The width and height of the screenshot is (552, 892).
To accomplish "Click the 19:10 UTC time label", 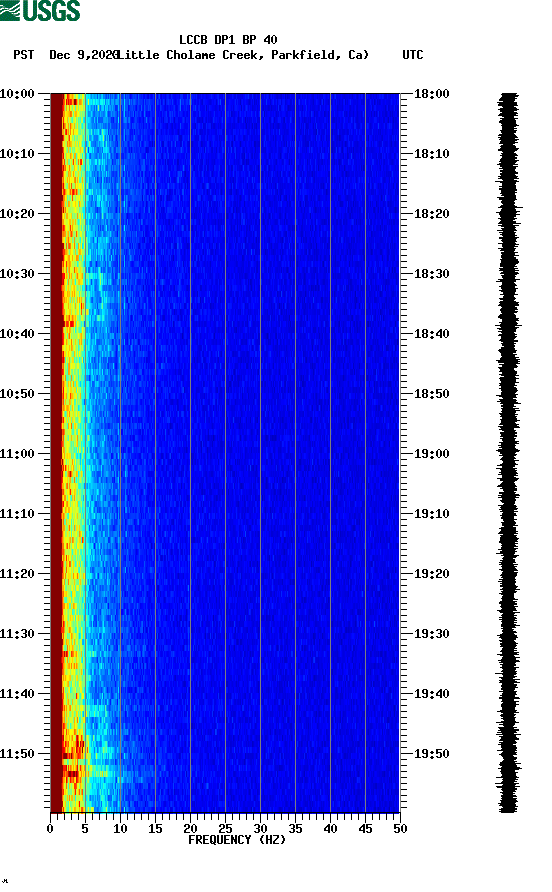I will point(431,514).
